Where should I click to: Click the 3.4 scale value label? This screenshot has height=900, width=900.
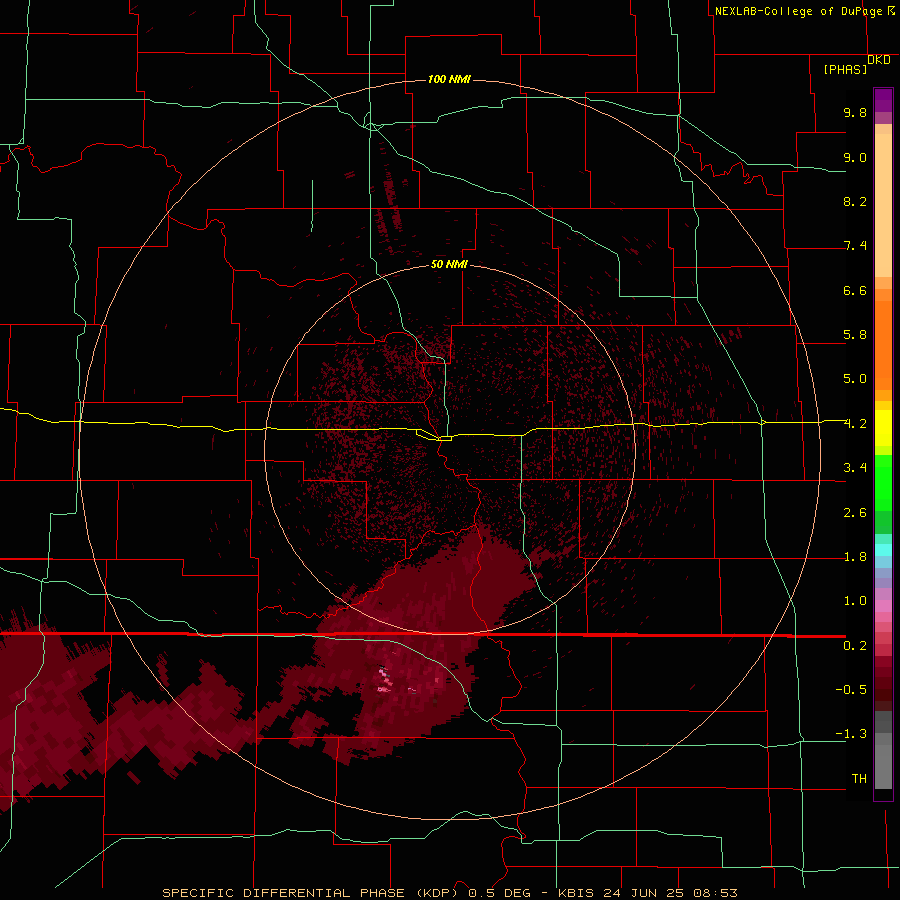855,468
